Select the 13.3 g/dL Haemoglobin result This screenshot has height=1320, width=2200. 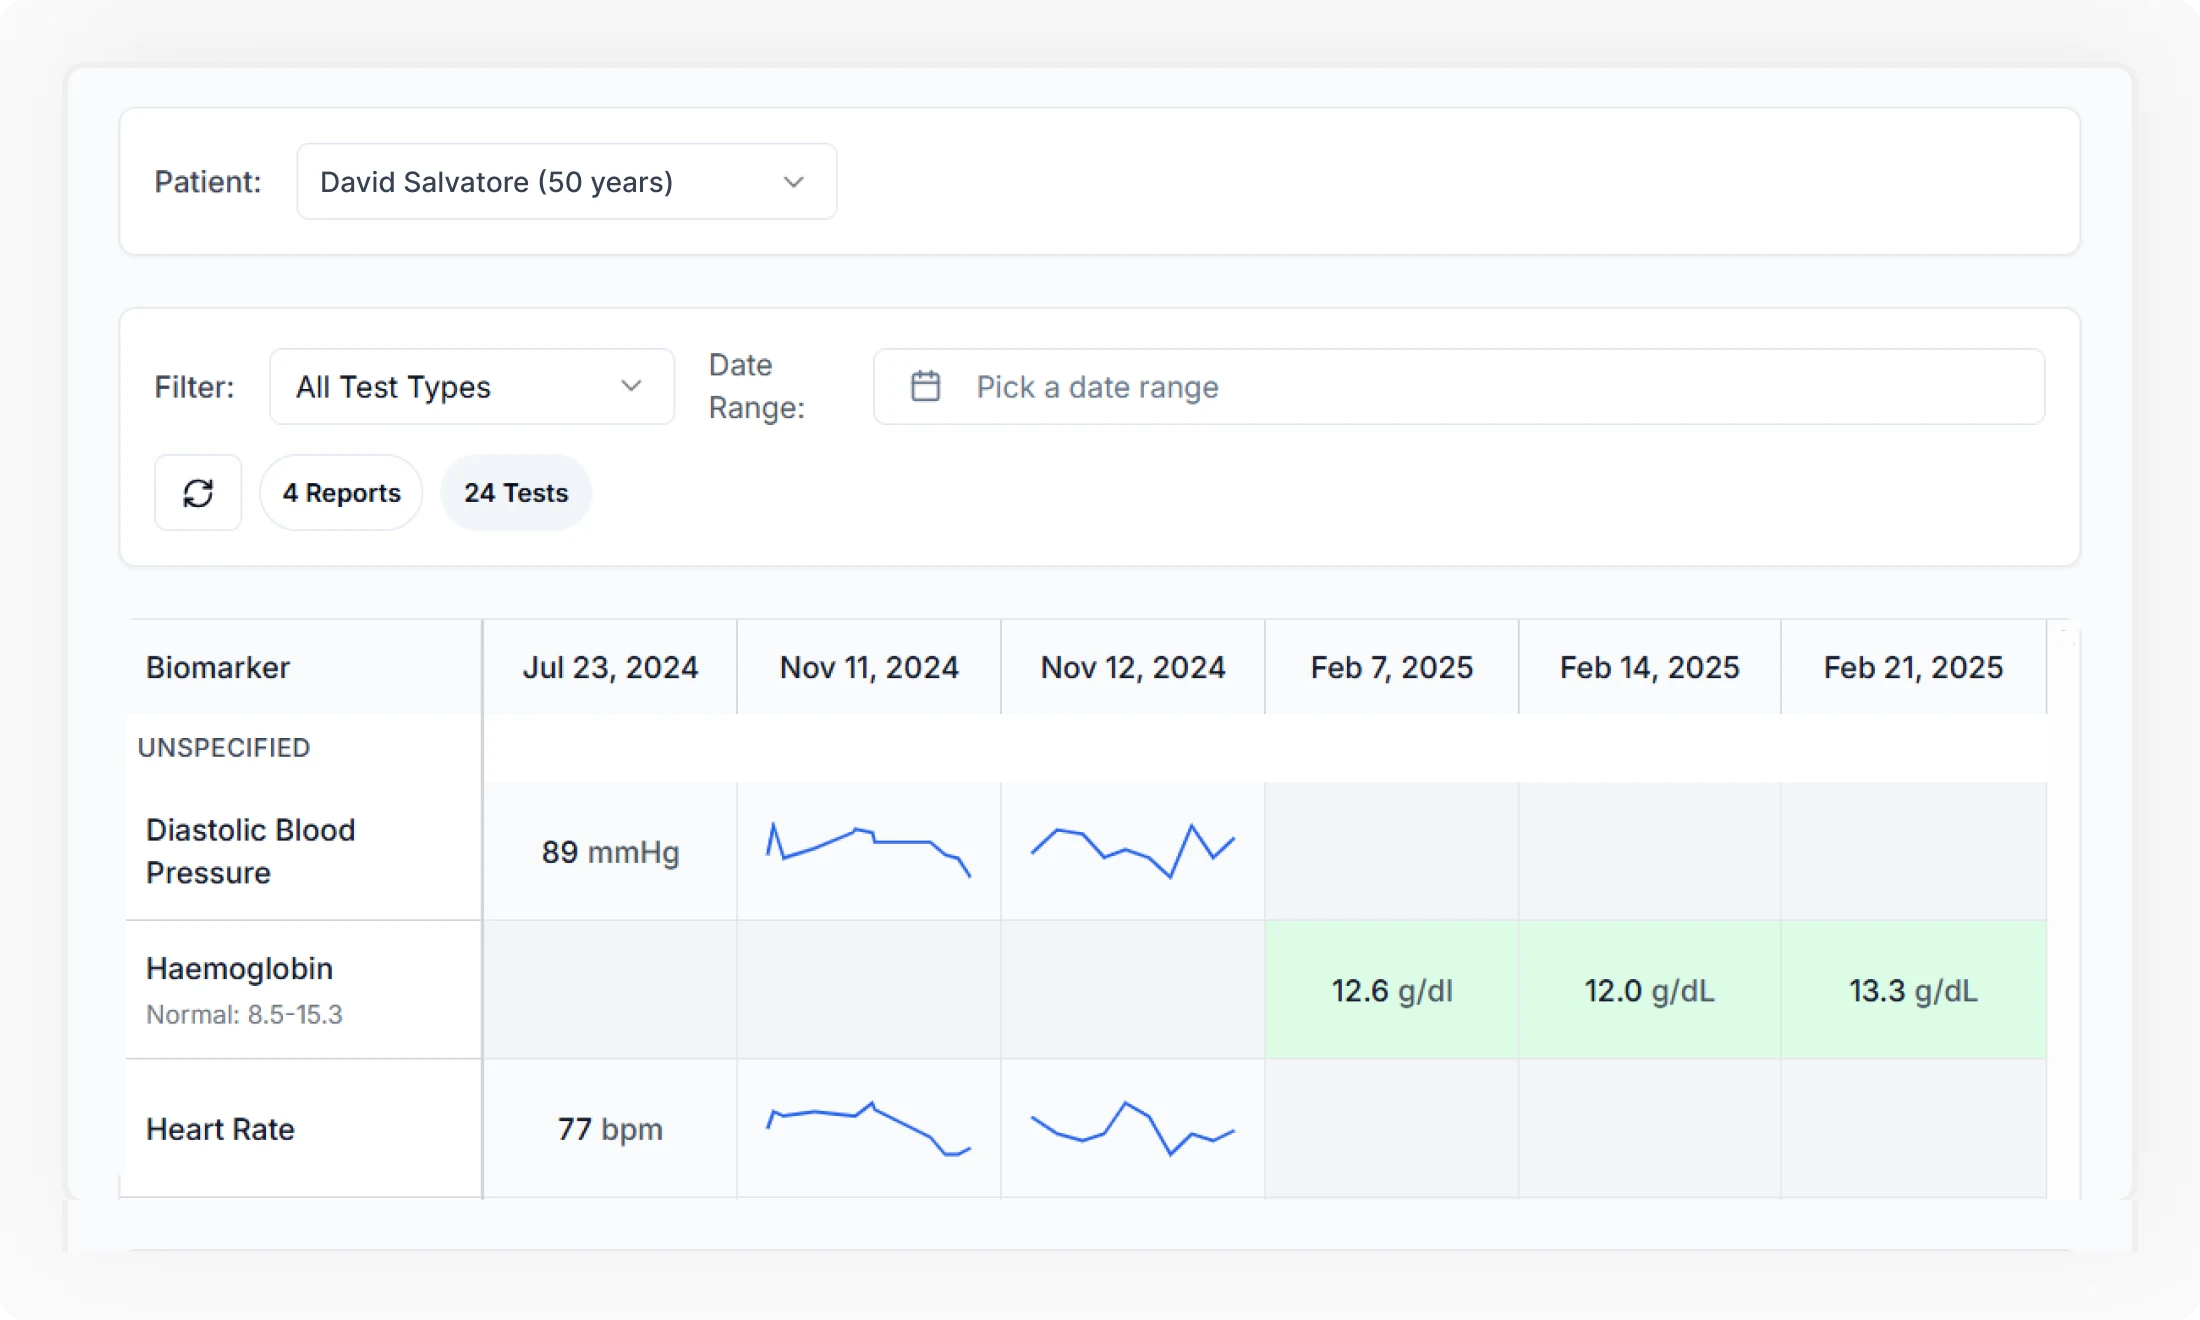(x=1912, y=990)
